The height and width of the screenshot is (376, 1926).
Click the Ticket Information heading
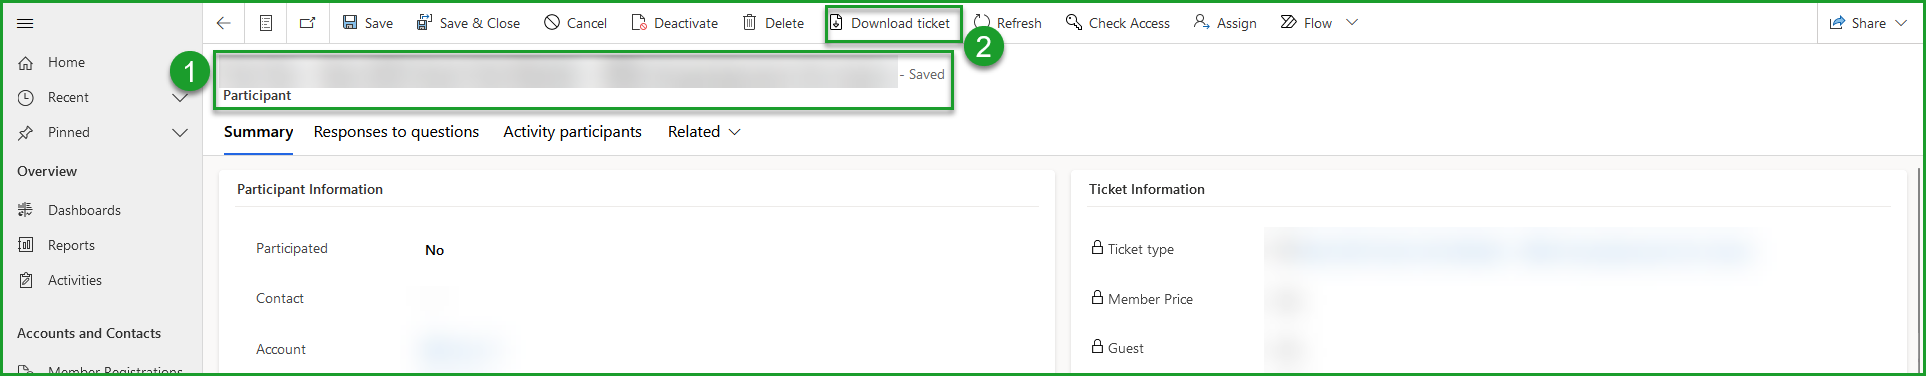coord(1147,189)
